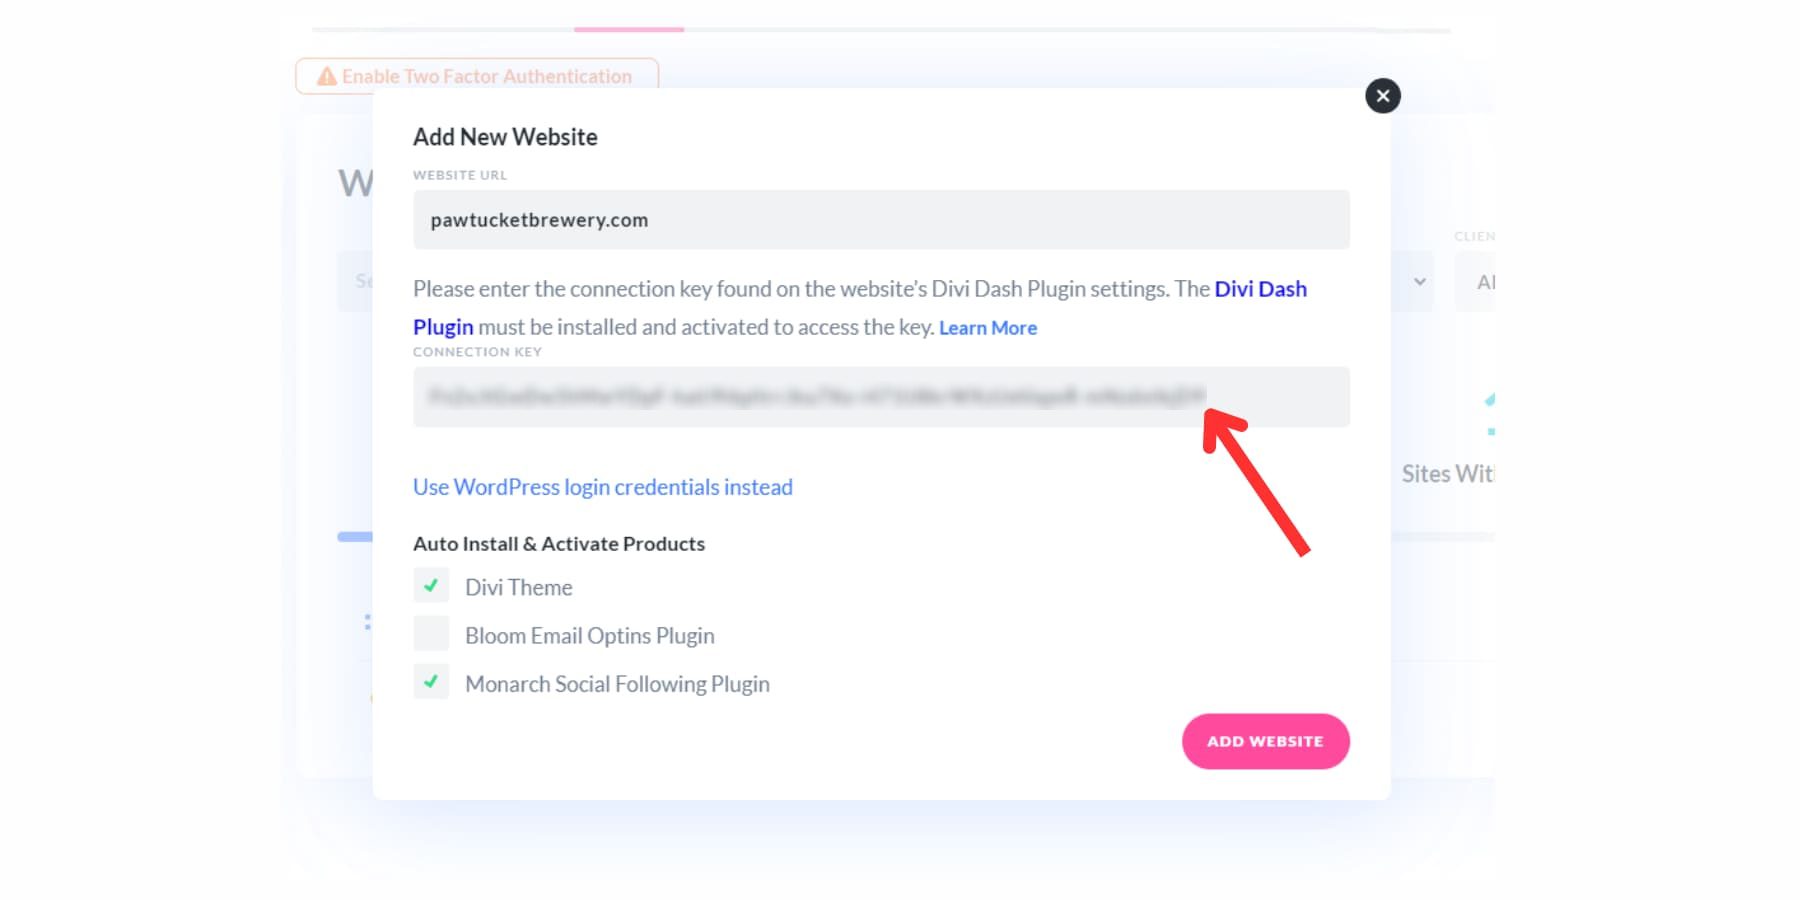1800x900 pixels.
Task: Focus the Website URL field
Action: pyautogui.click(x=880, y=220)
